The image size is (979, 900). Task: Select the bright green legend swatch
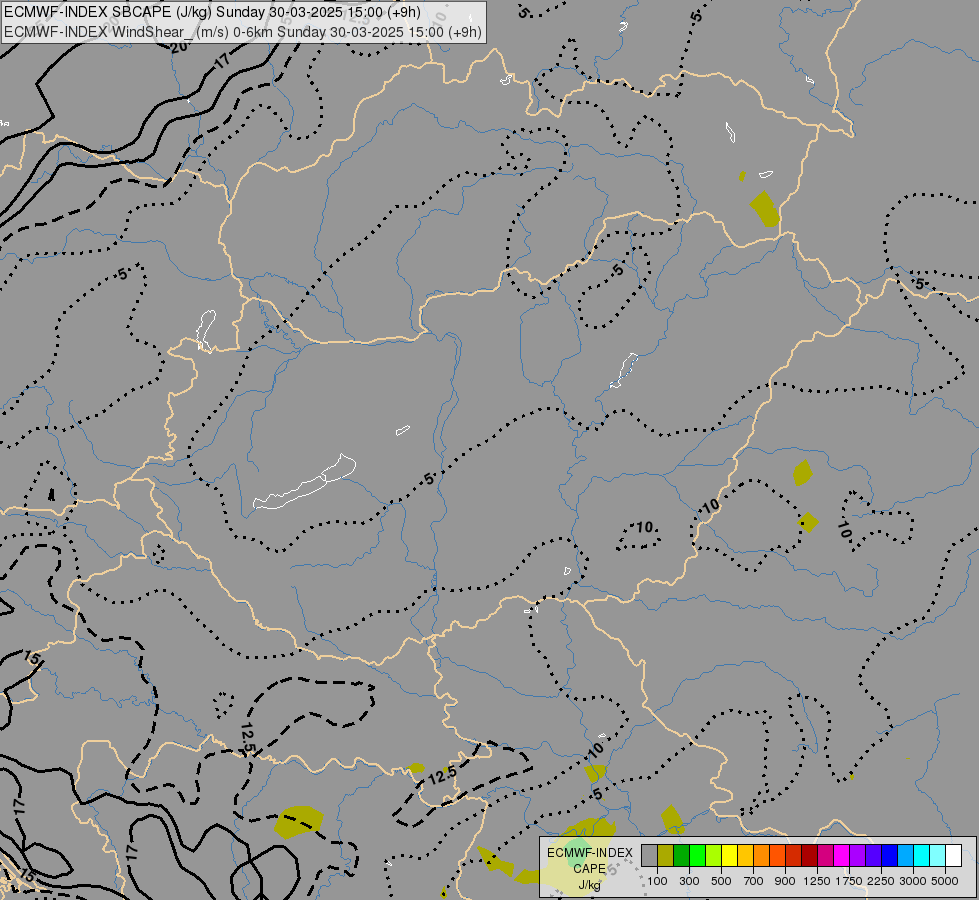[697, 855]
